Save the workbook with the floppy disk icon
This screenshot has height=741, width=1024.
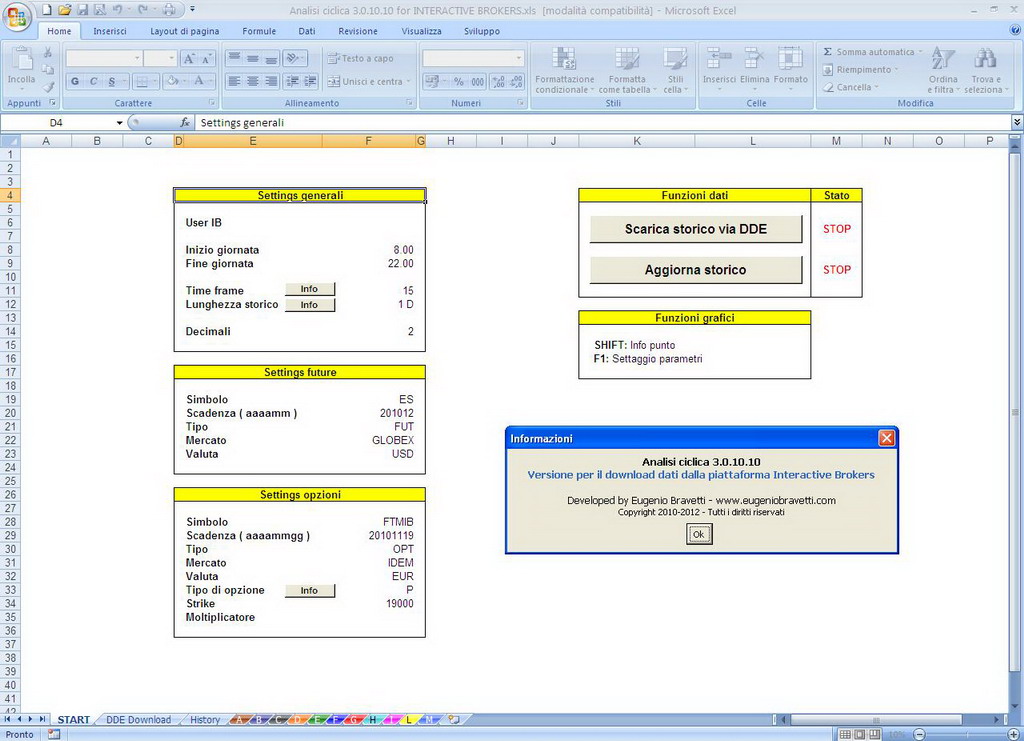(x=82, y=10)
